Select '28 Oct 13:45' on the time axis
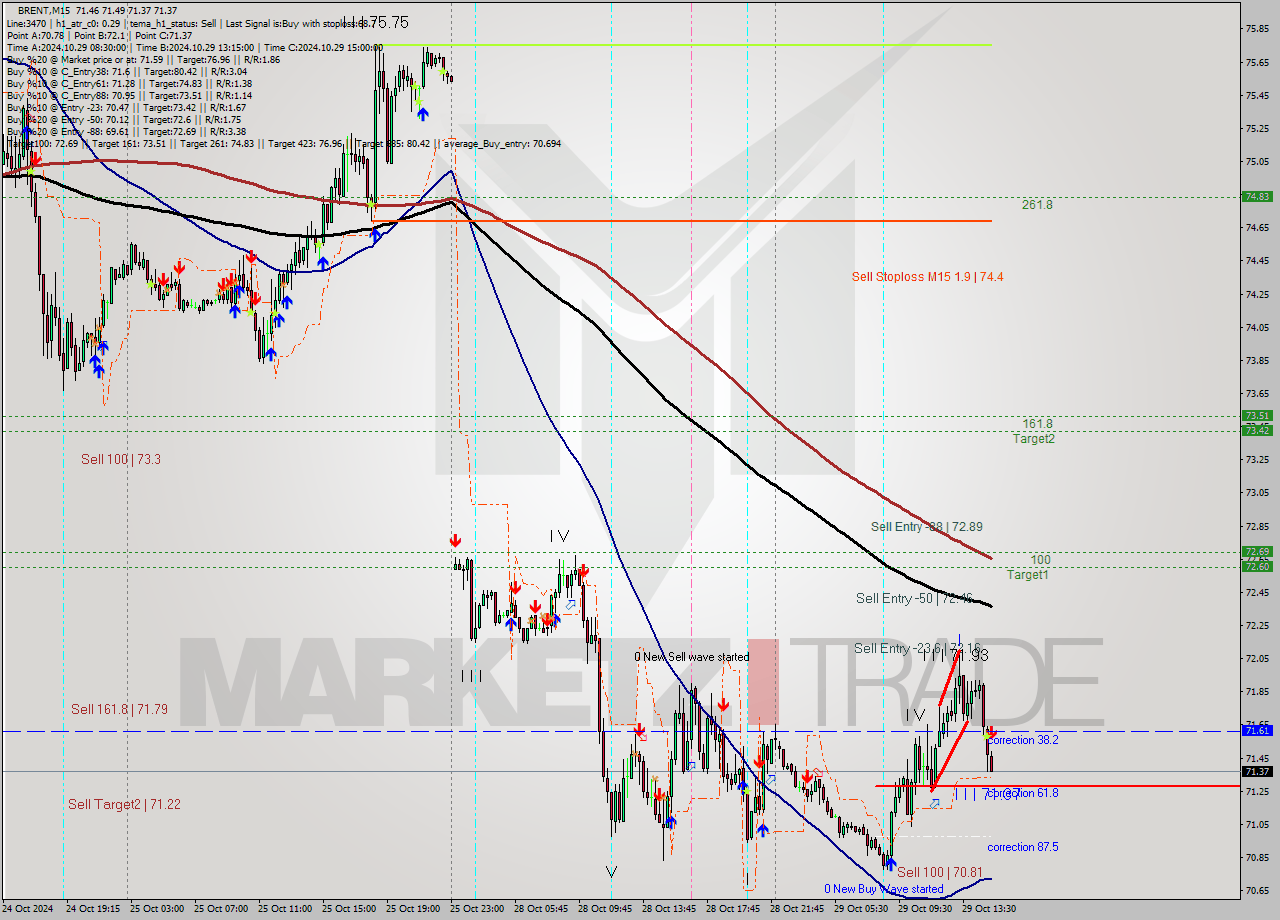Viewport: 1280px width, 920px height. click(669, 909)
